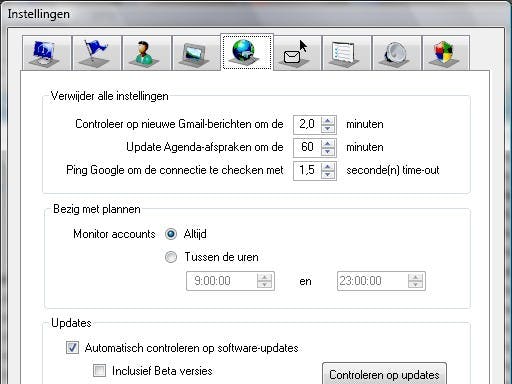Image resolution: width=512 pixels, height=384 pixels.
Task: Open the monitor display settings tab
Action: 47,53
